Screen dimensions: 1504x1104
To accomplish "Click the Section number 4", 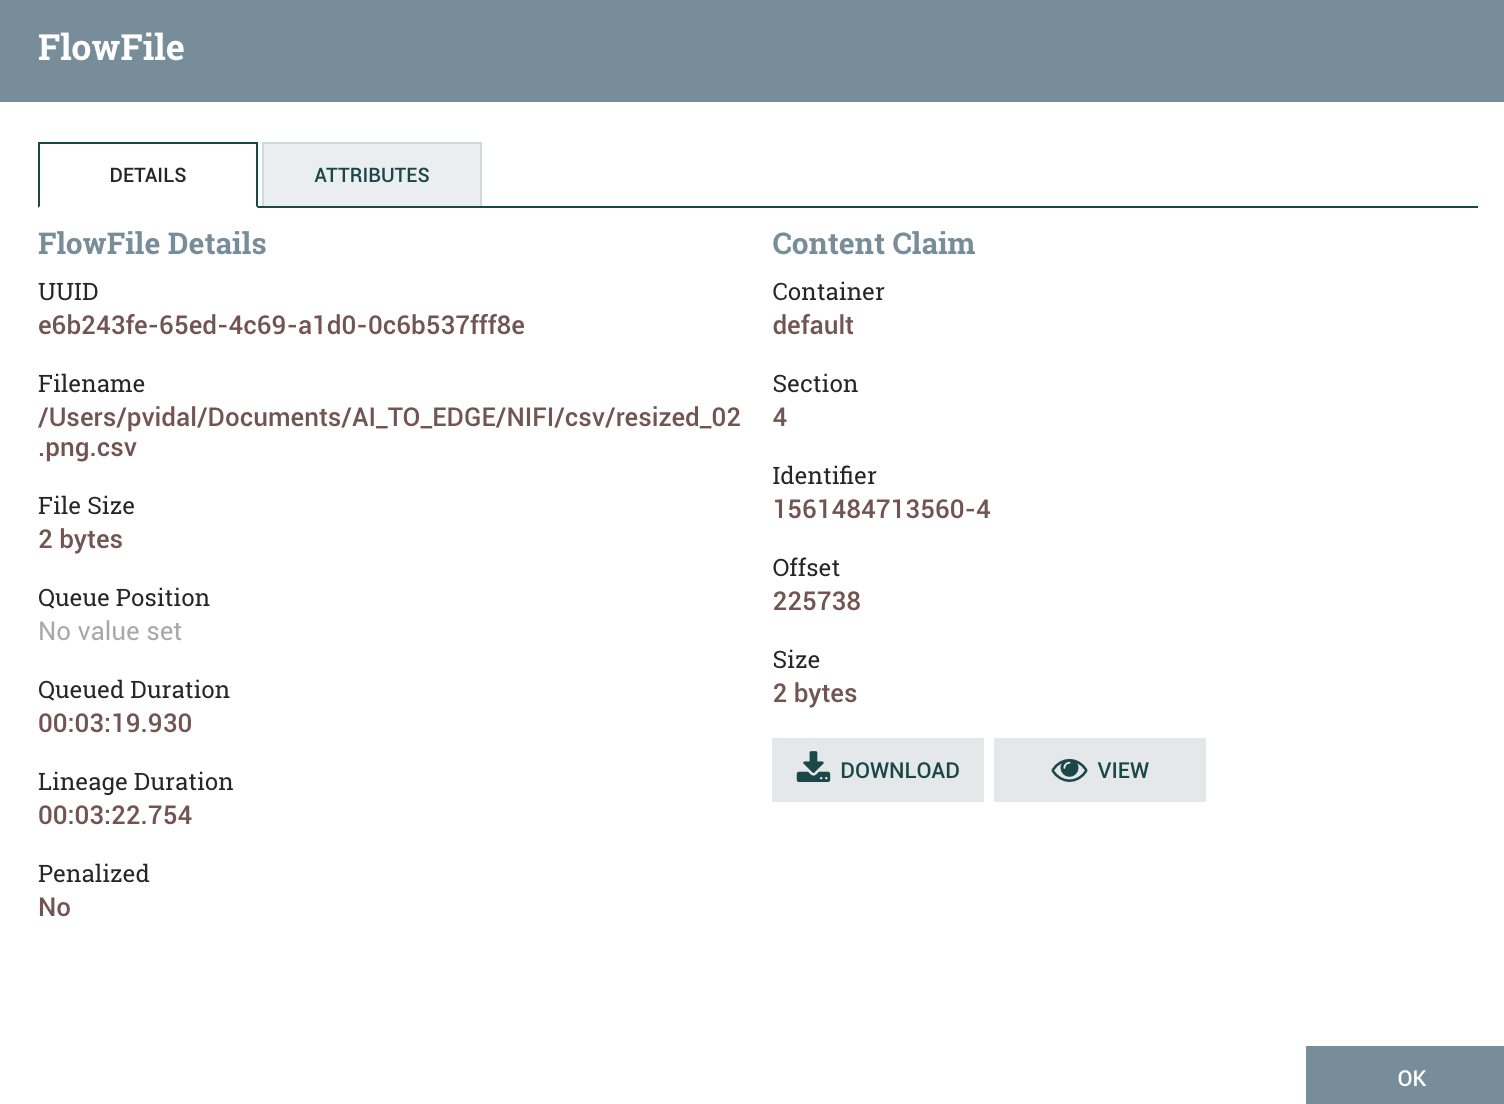I will [x=779, y=417].
